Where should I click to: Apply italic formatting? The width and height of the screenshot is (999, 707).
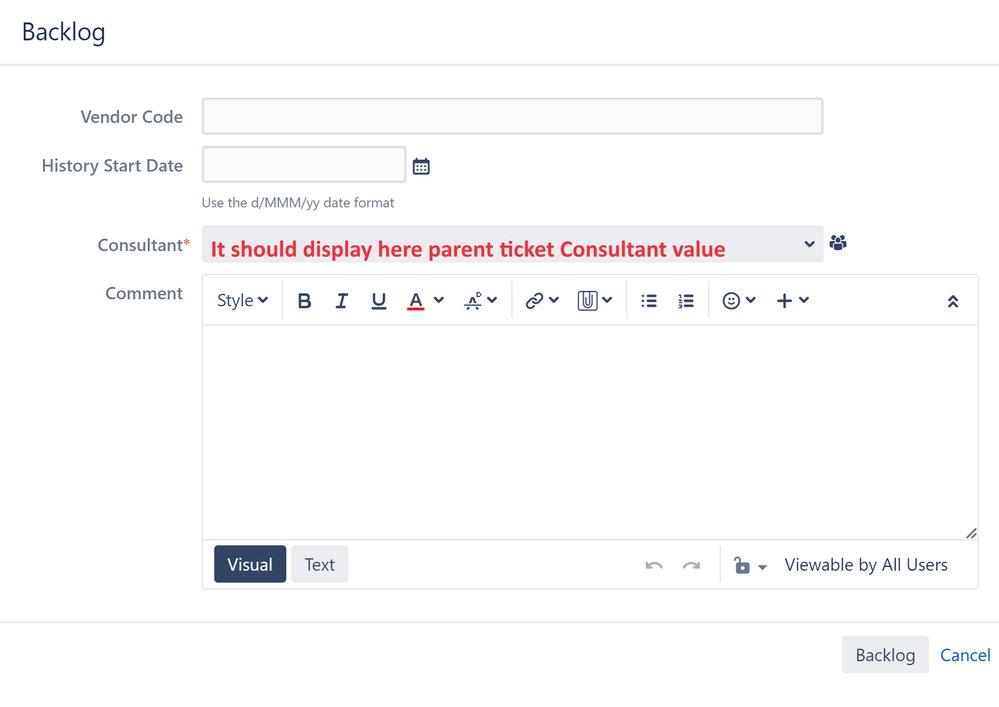tap(341, 300)
